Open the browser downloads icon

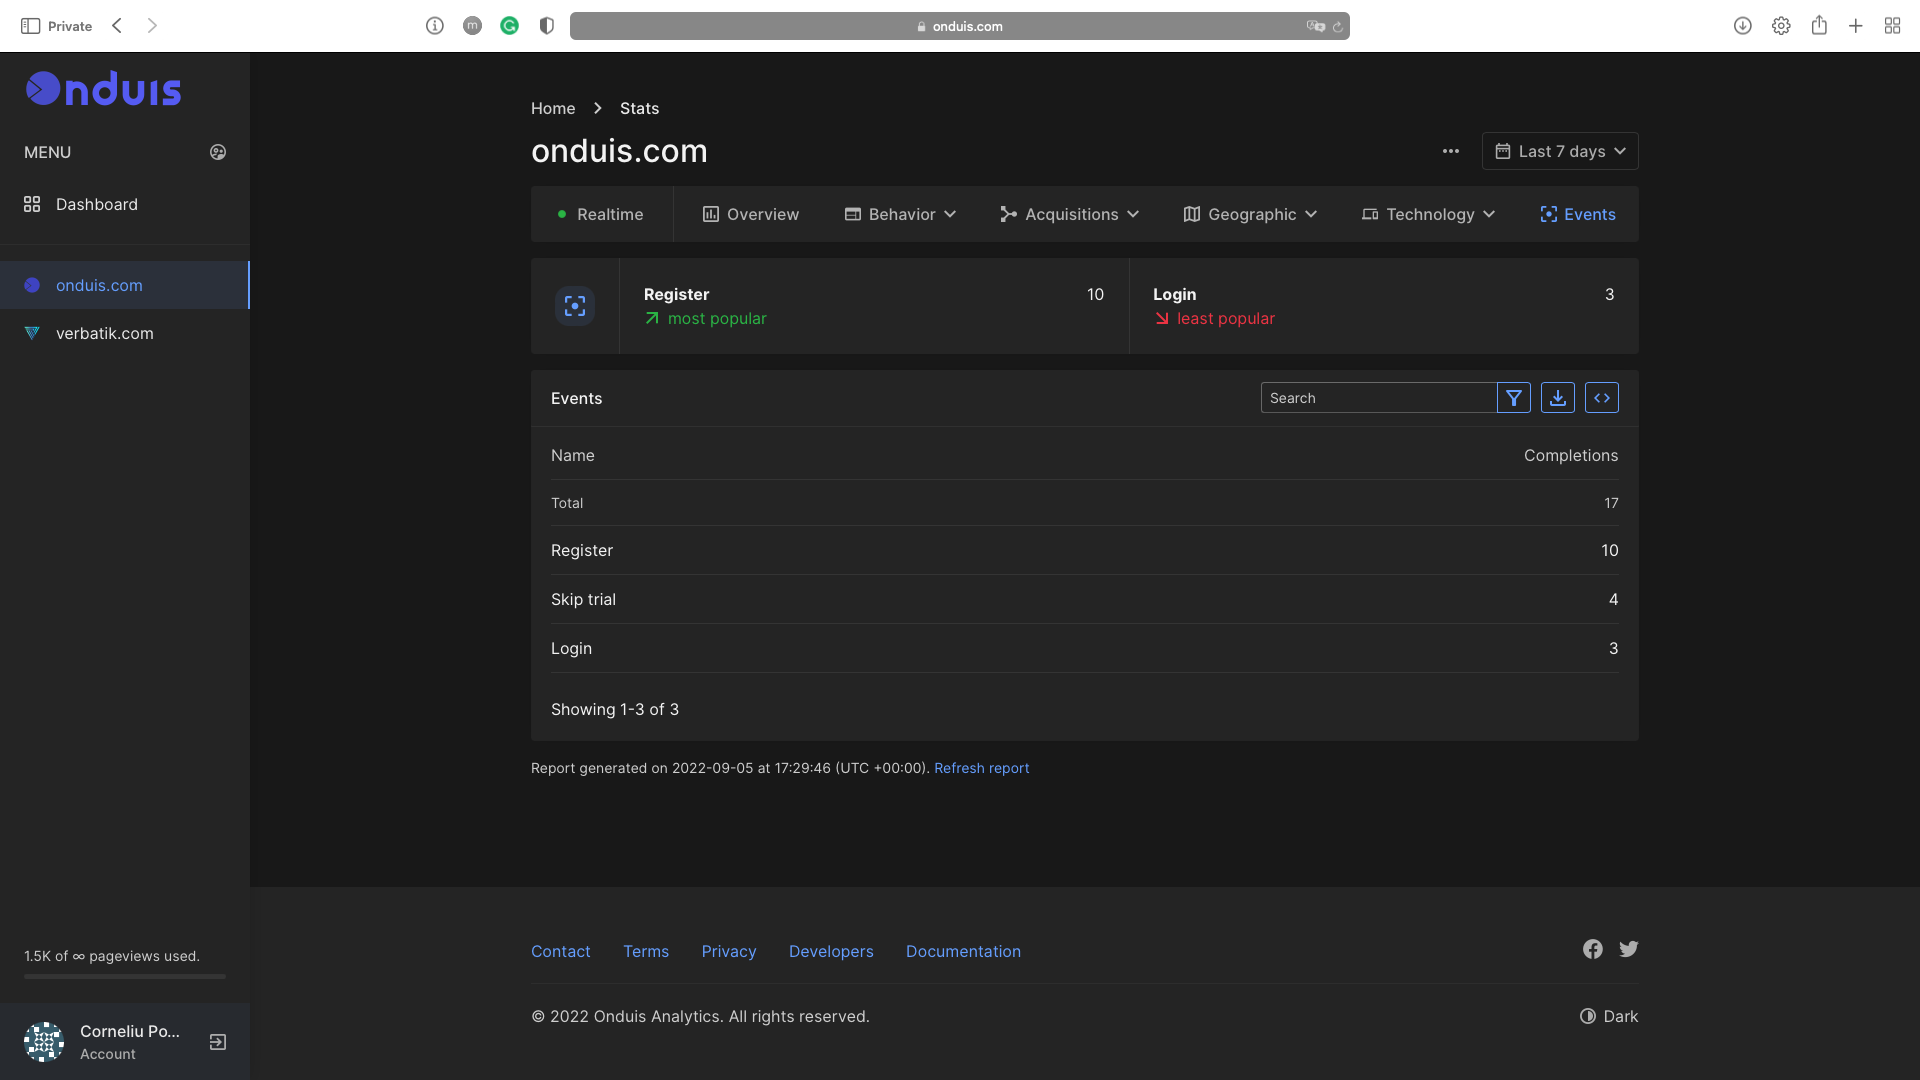click(x=1743, y=26)
